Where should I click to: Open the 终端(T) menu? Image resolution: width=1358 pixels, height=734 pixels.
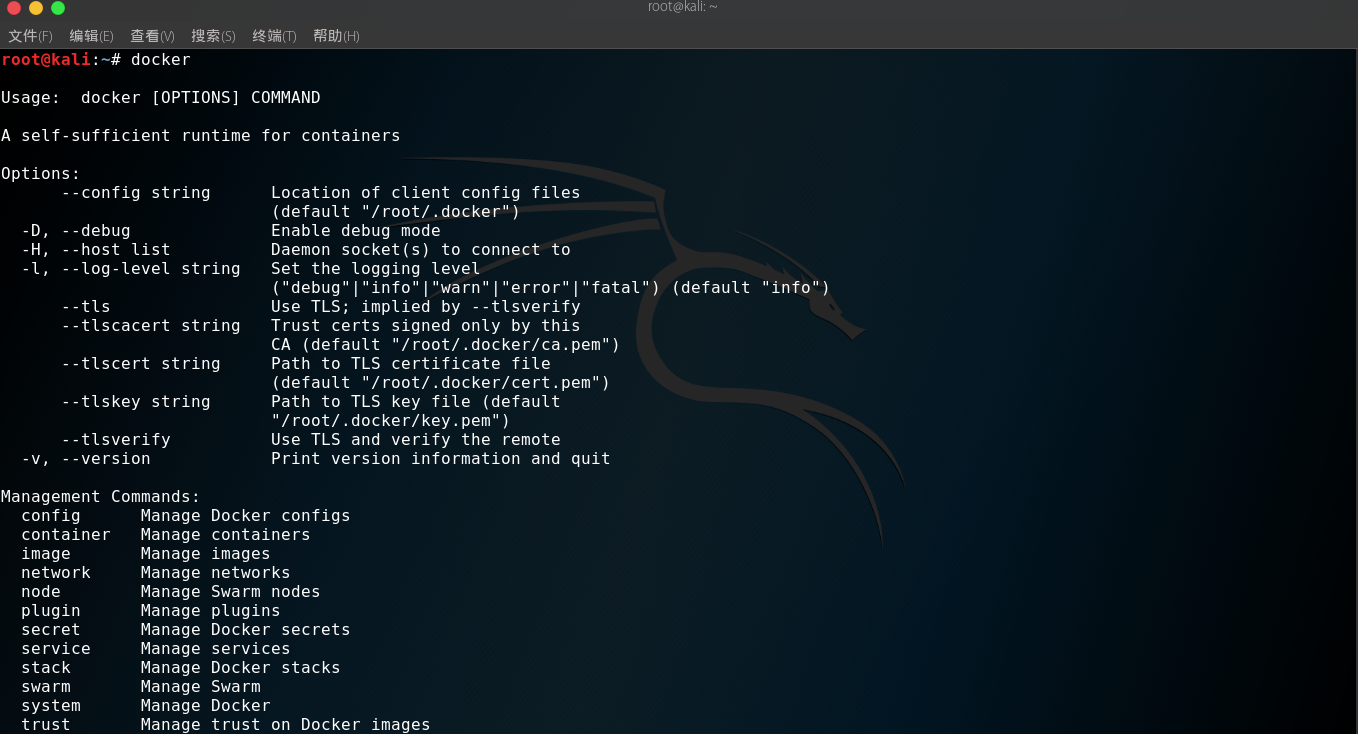[x=275, y=35]
